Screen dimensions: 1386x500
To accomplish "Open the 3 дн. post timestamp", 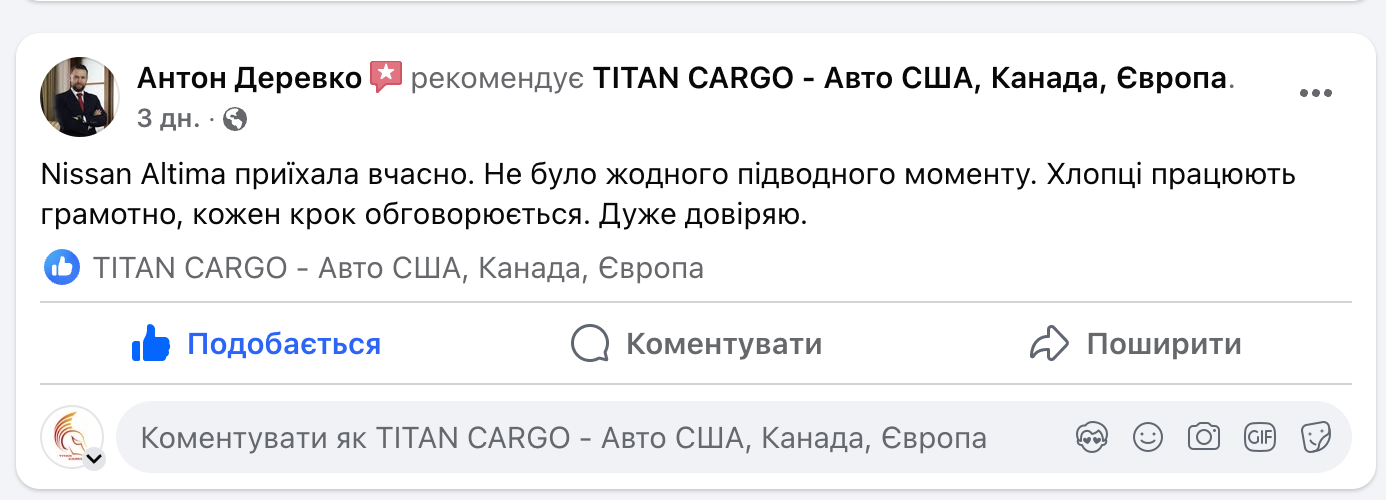I will [x=167, y=121].
